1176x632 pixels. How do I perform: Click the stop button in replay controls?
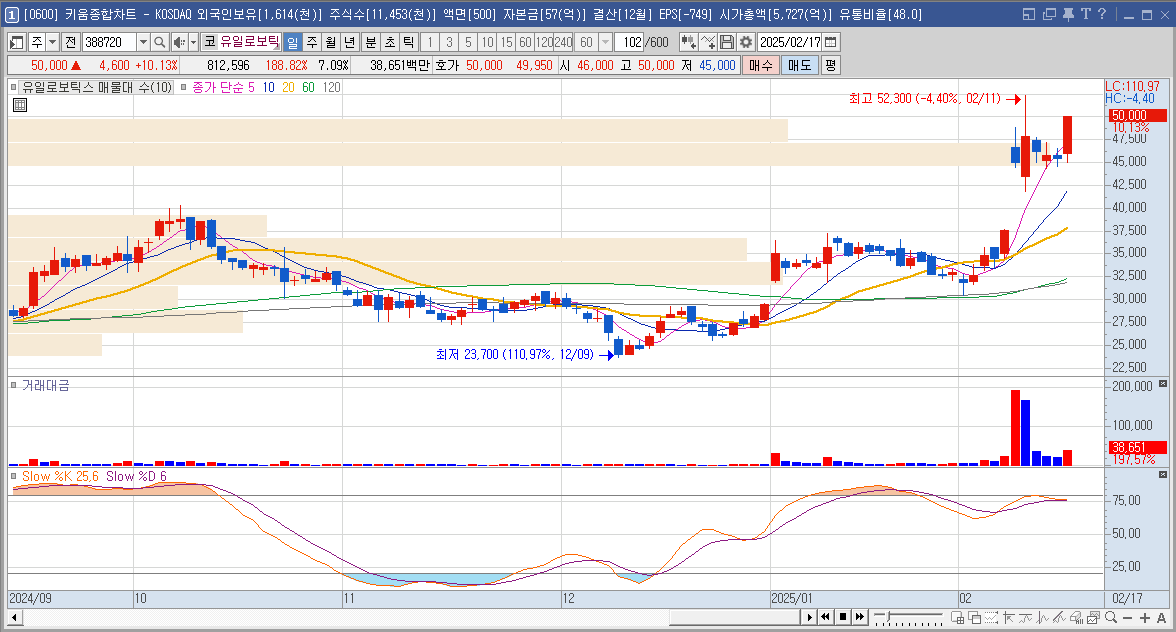[843, 618]
